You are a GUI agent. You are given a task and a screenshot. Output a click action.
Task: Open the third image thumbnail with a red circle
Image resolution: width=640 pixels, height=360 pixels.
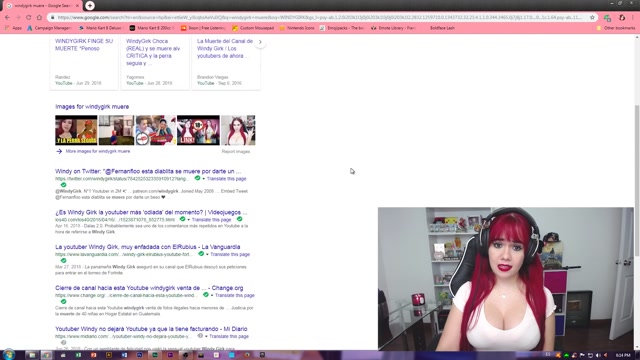[x=156, y=130]
